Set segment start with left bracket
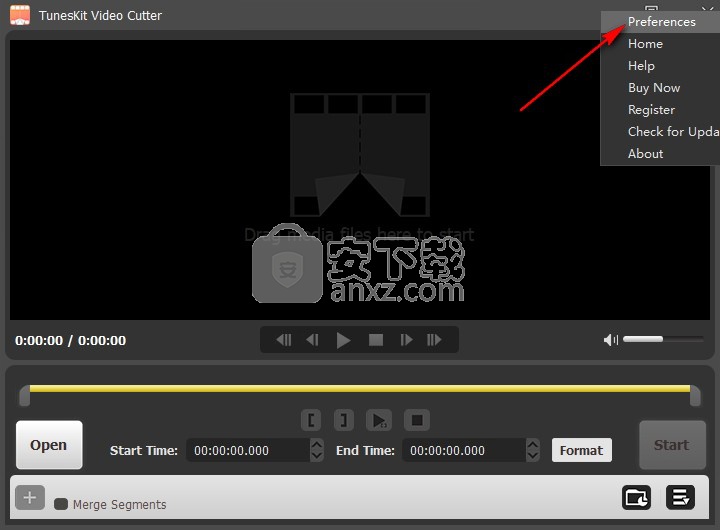 tap(311, 420)
